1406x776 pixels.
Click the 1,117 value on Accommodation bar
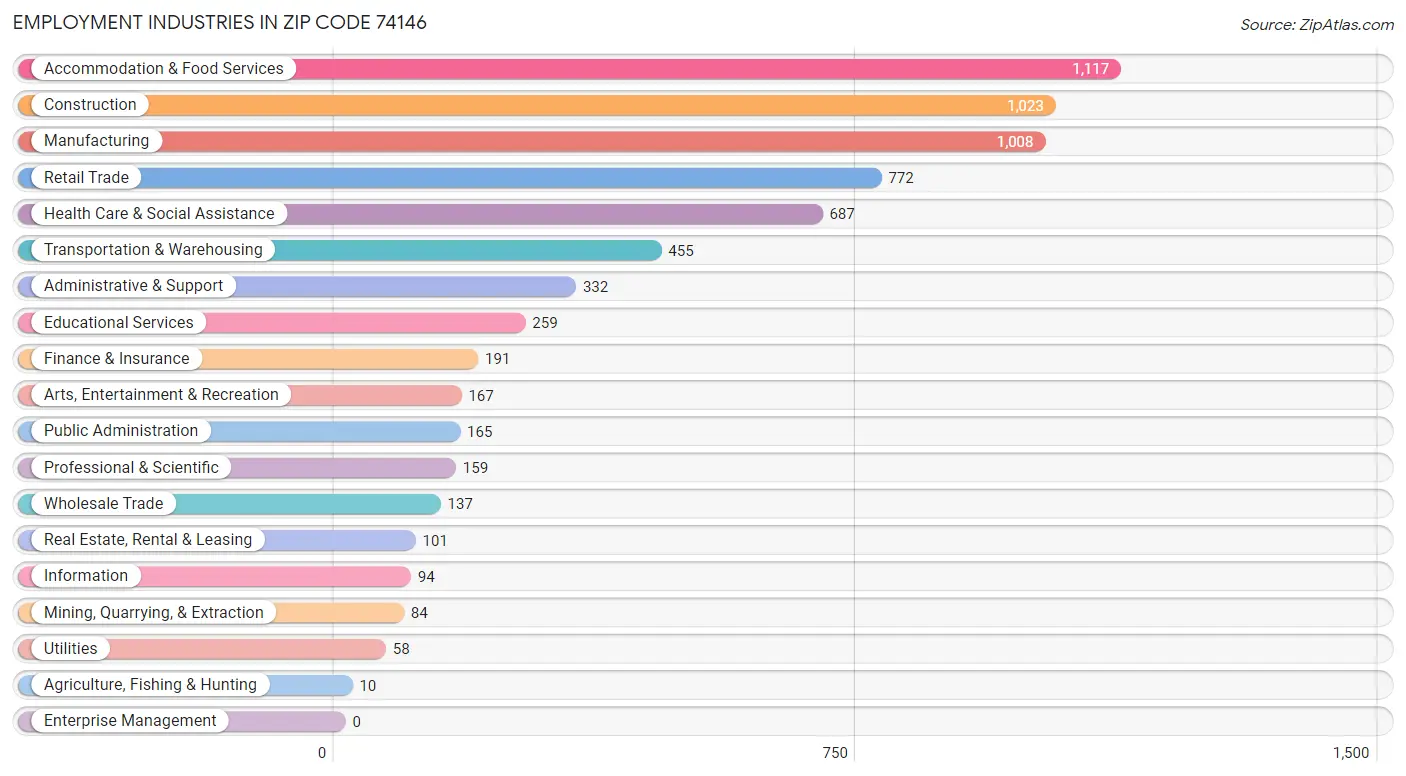click(x=1090, y=69)
